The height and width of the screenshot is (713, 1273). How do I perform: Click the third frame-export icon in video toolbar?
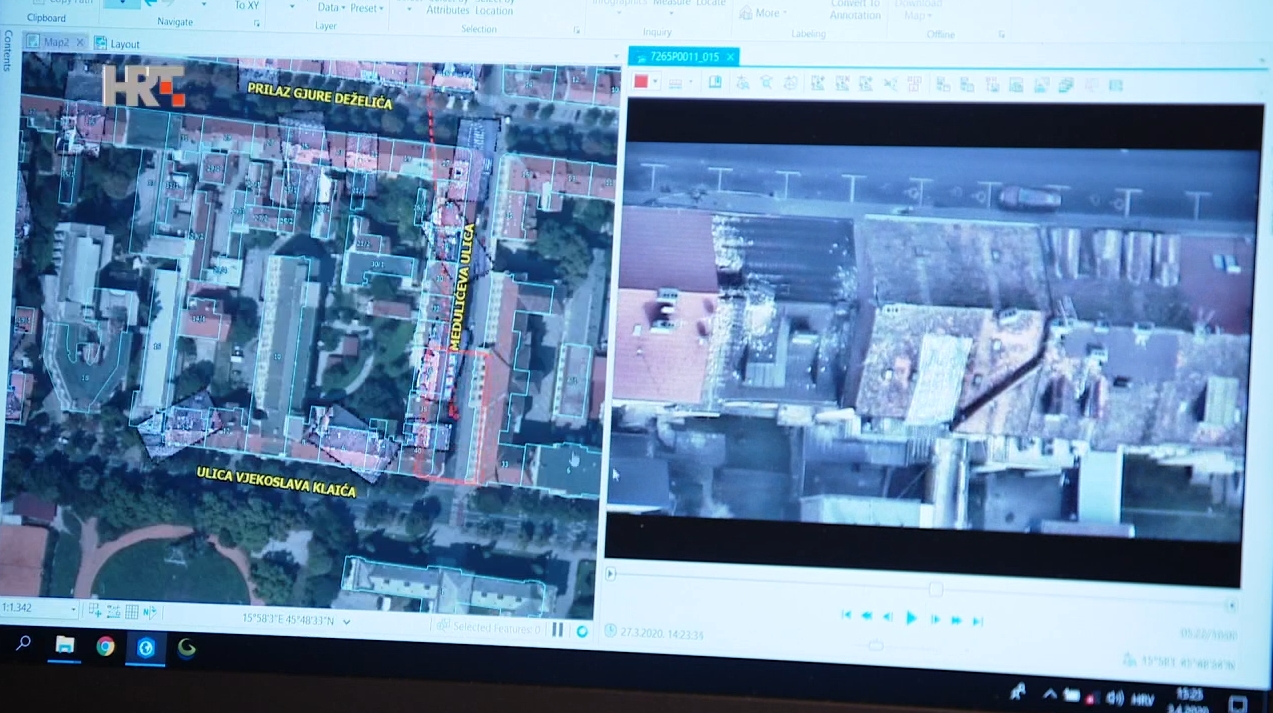click(866, 84)
